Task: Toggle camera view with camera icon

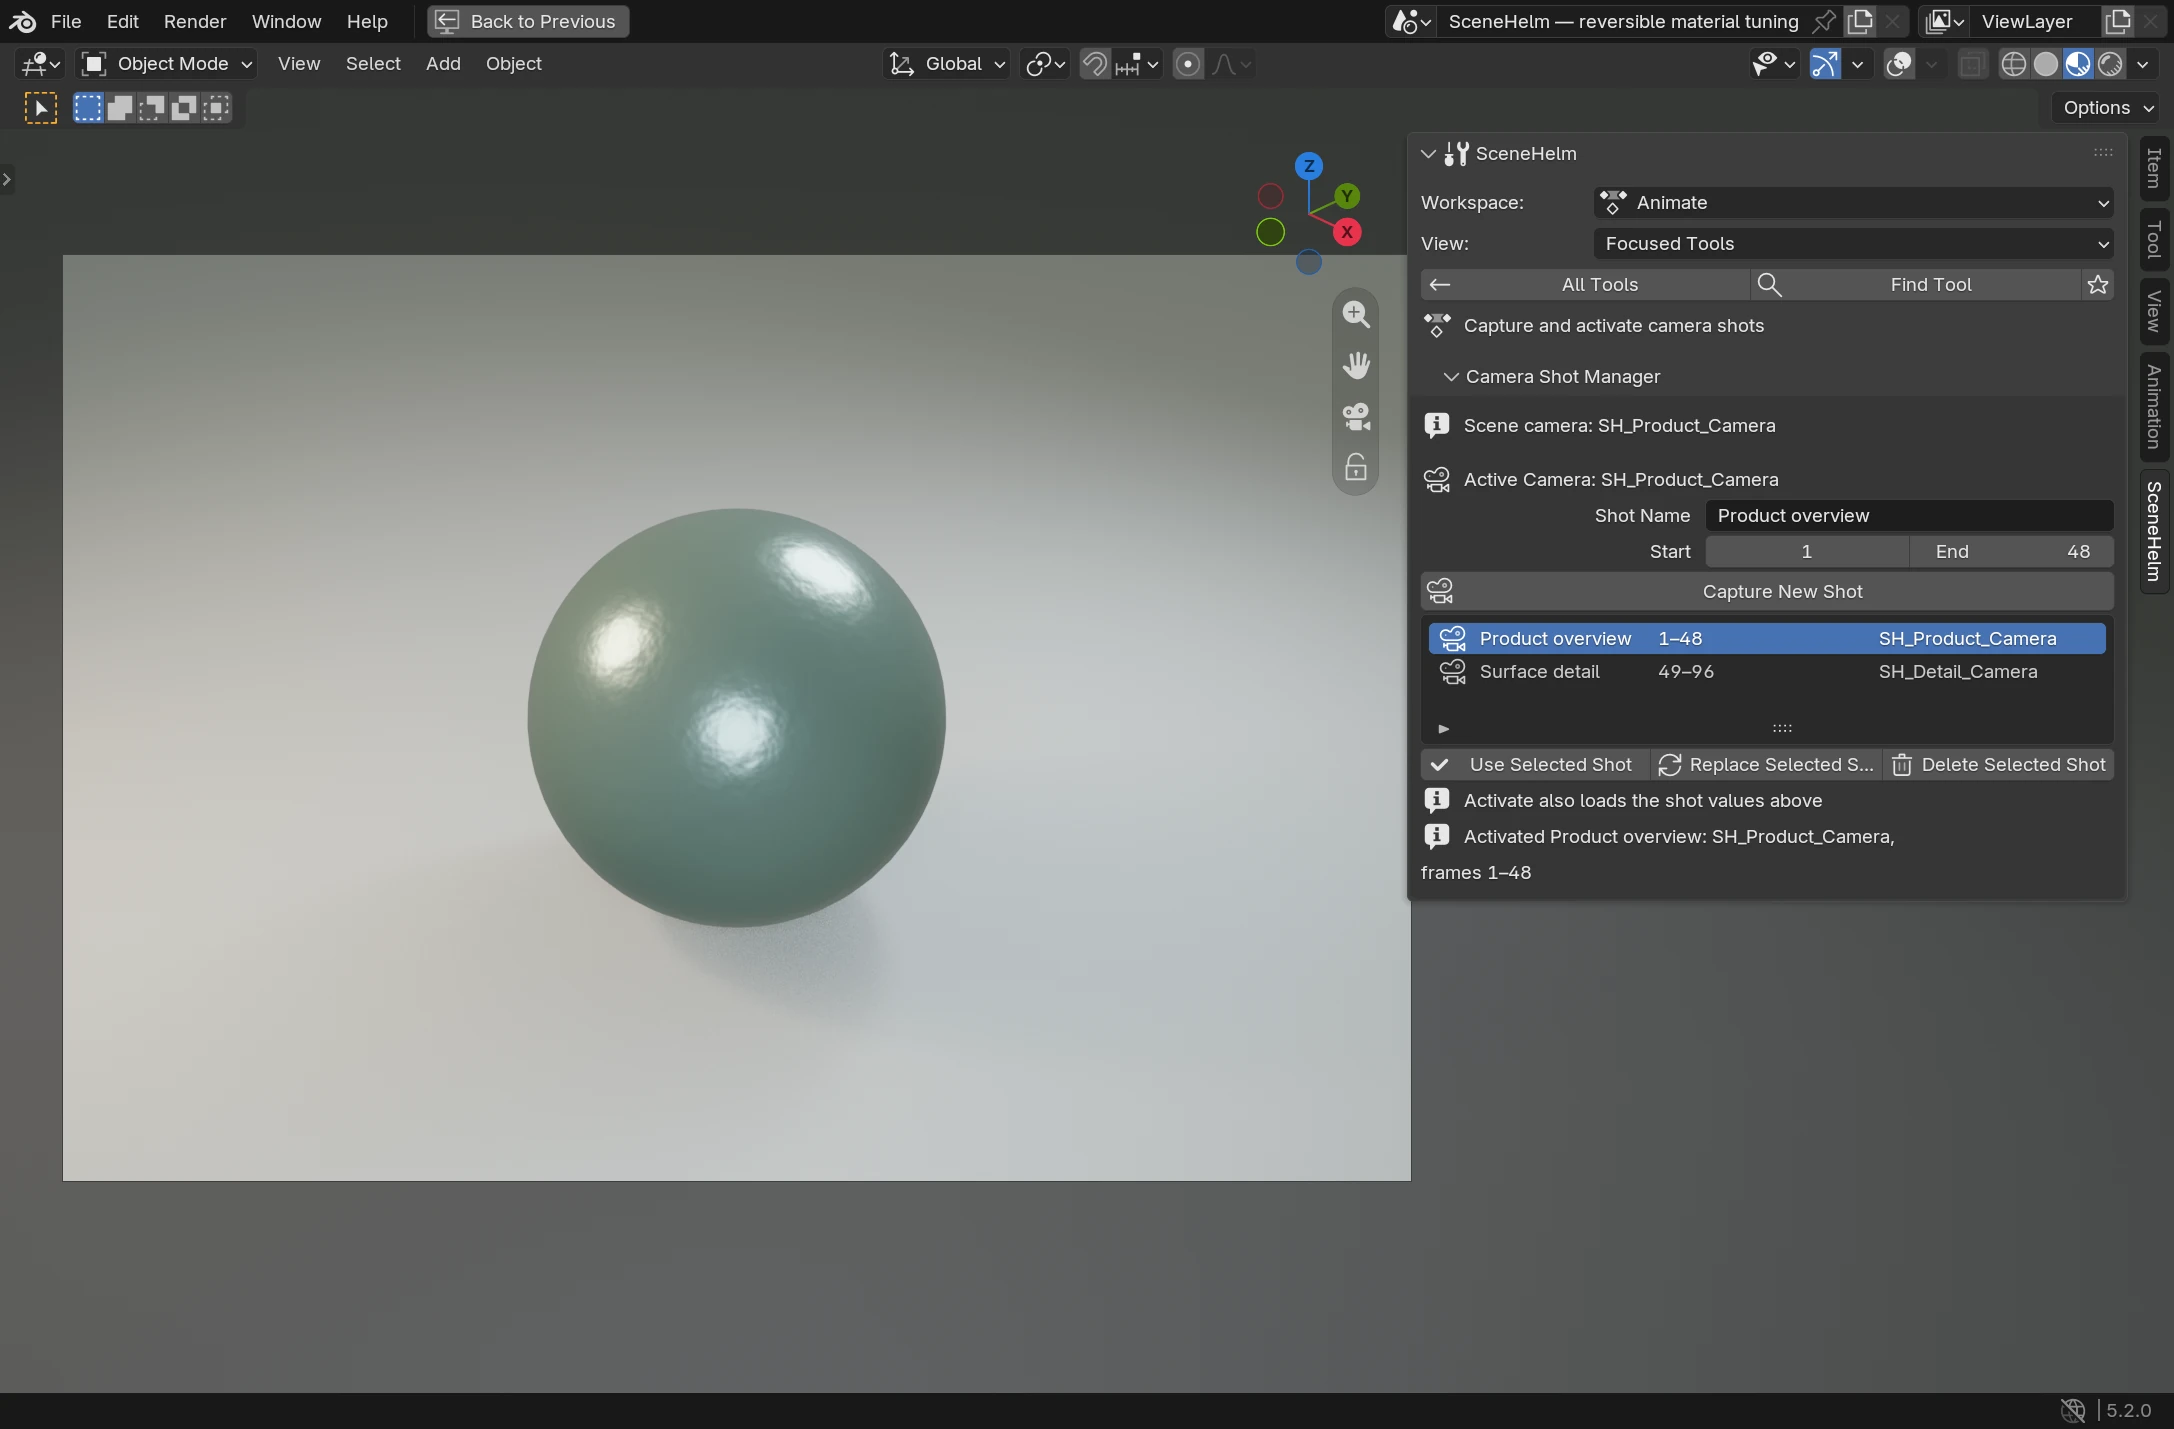Action: pyautogui.click(x=1356, y=416)
